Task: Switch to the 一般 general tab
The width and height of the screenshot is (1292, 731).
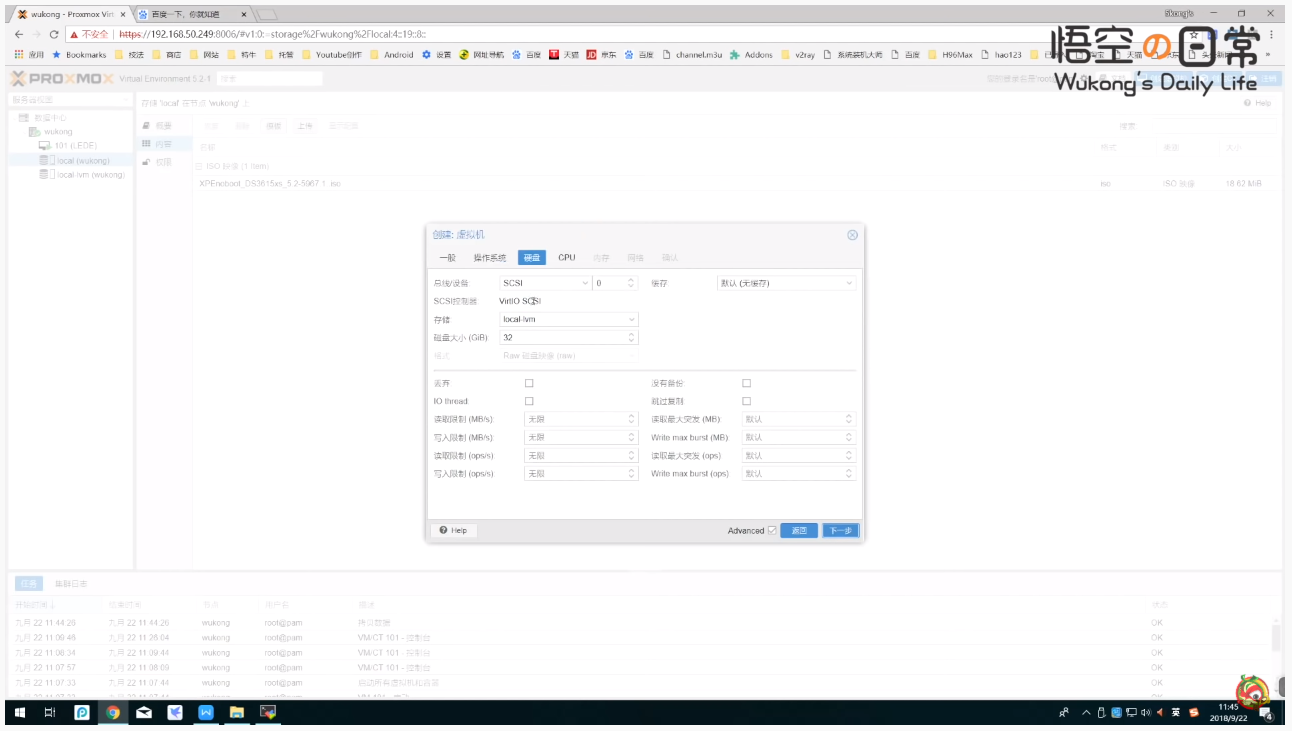Action: pyautogui.click(x=447, y=258)
